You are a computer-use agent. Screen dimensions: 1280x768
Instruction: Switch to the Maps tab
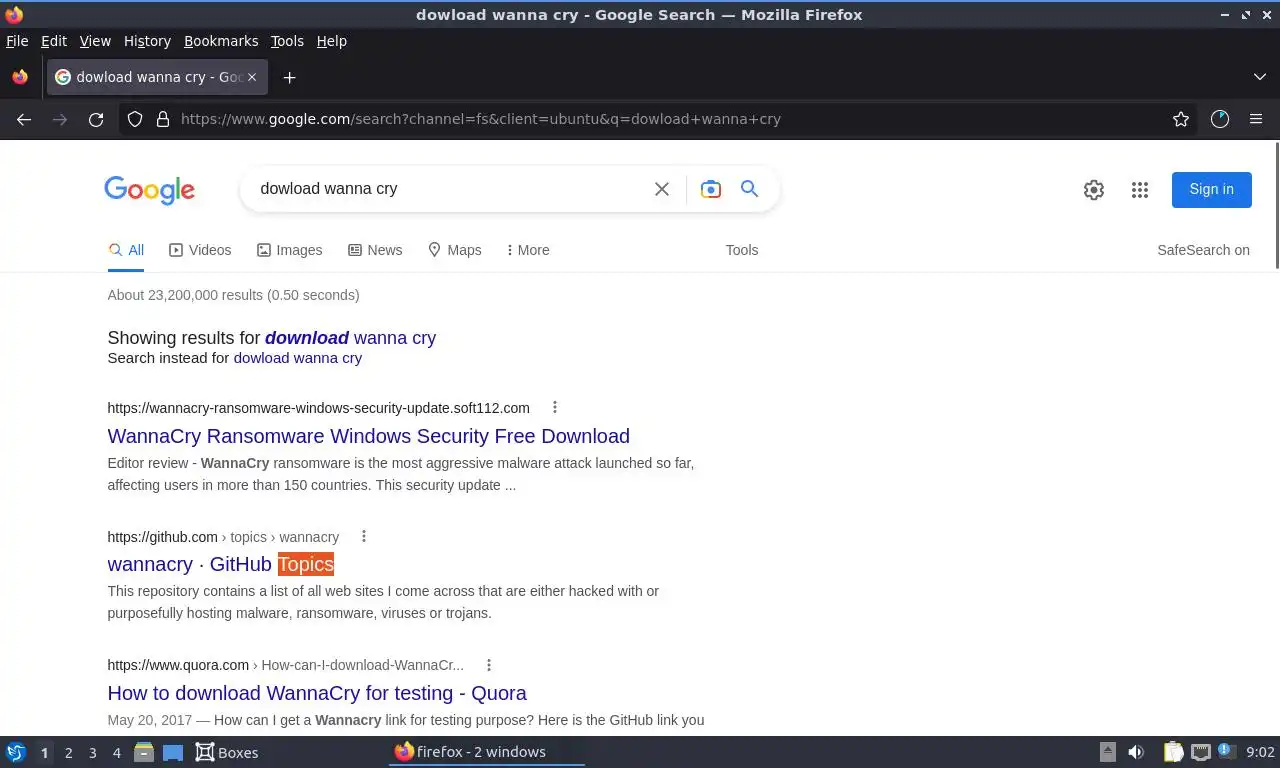tap(455, 250)
